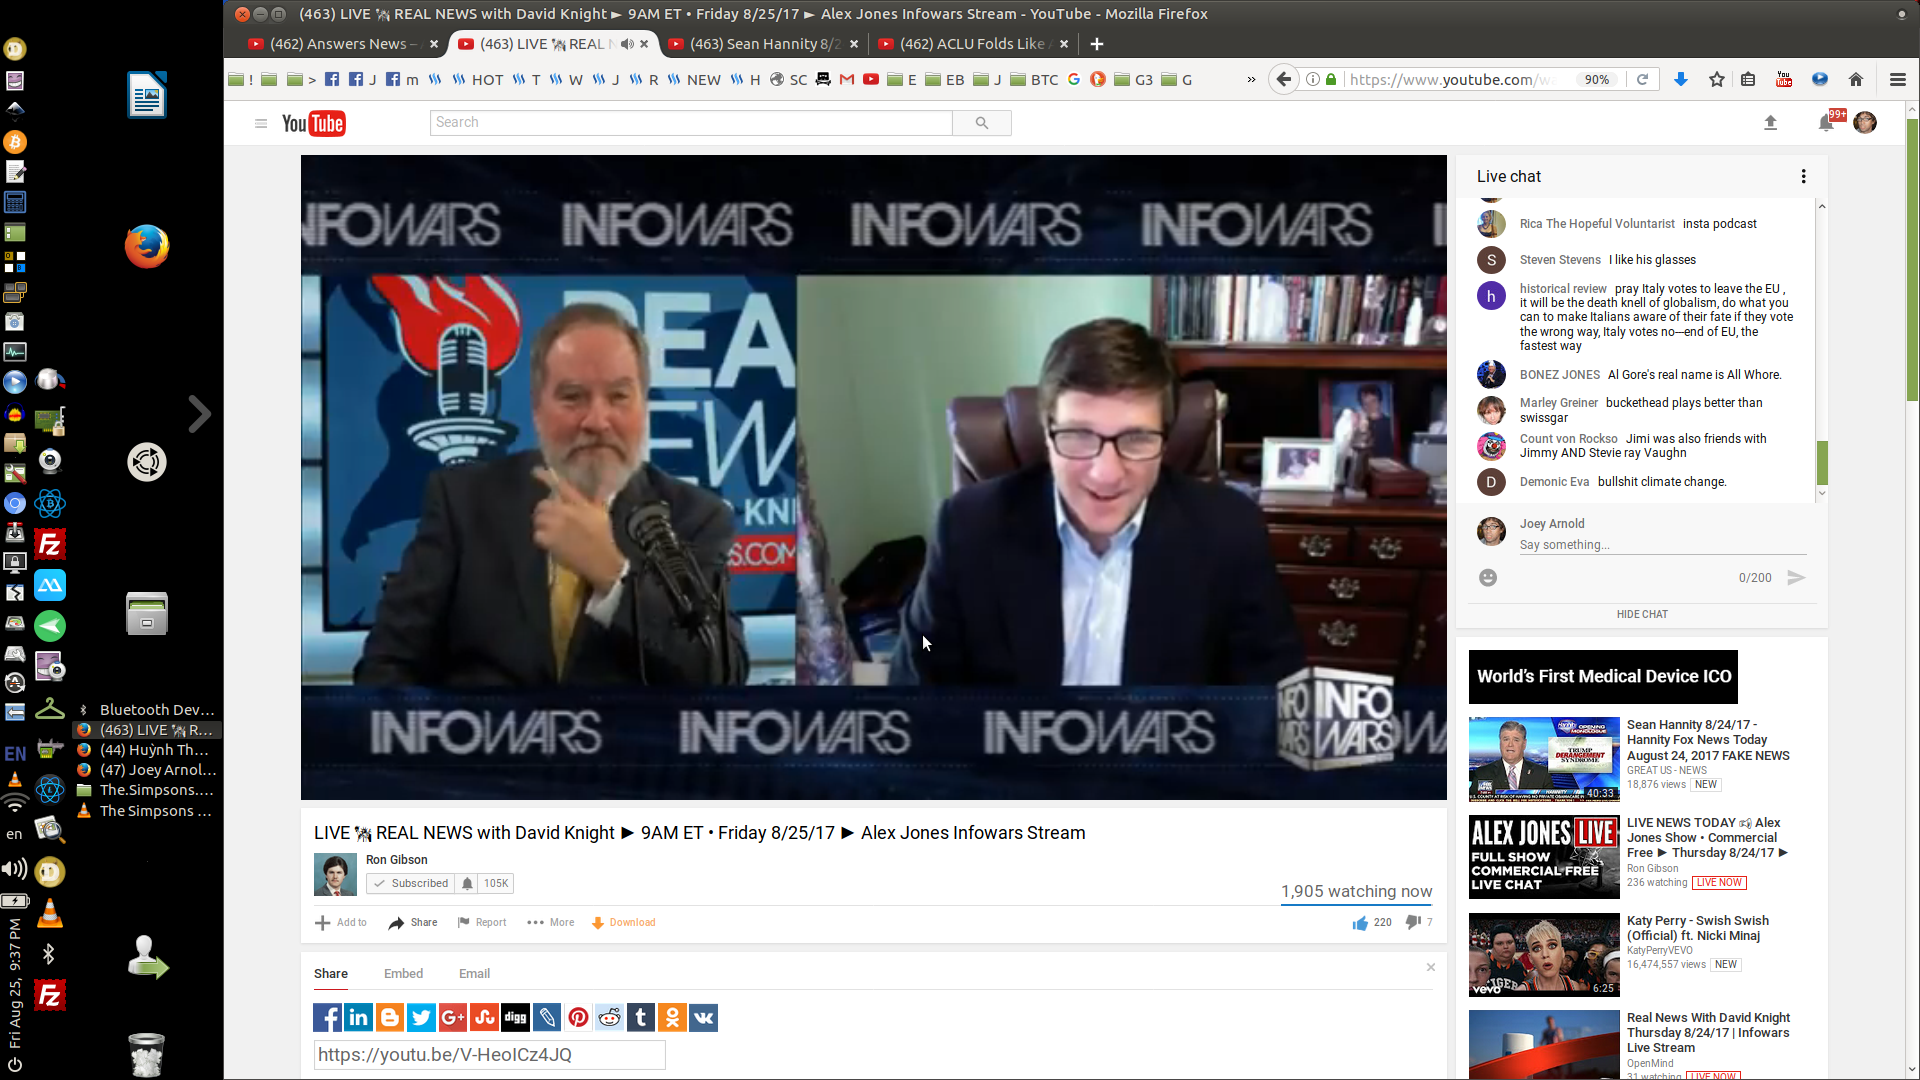Screen dimensions: 1920x1080
Task: Share video on Blogger
Action: tap(390, 1017)
